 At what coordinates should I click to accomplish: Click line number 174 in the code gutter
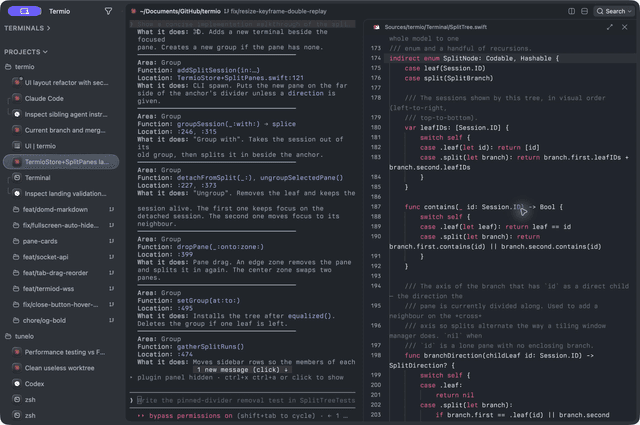[376, 58]
